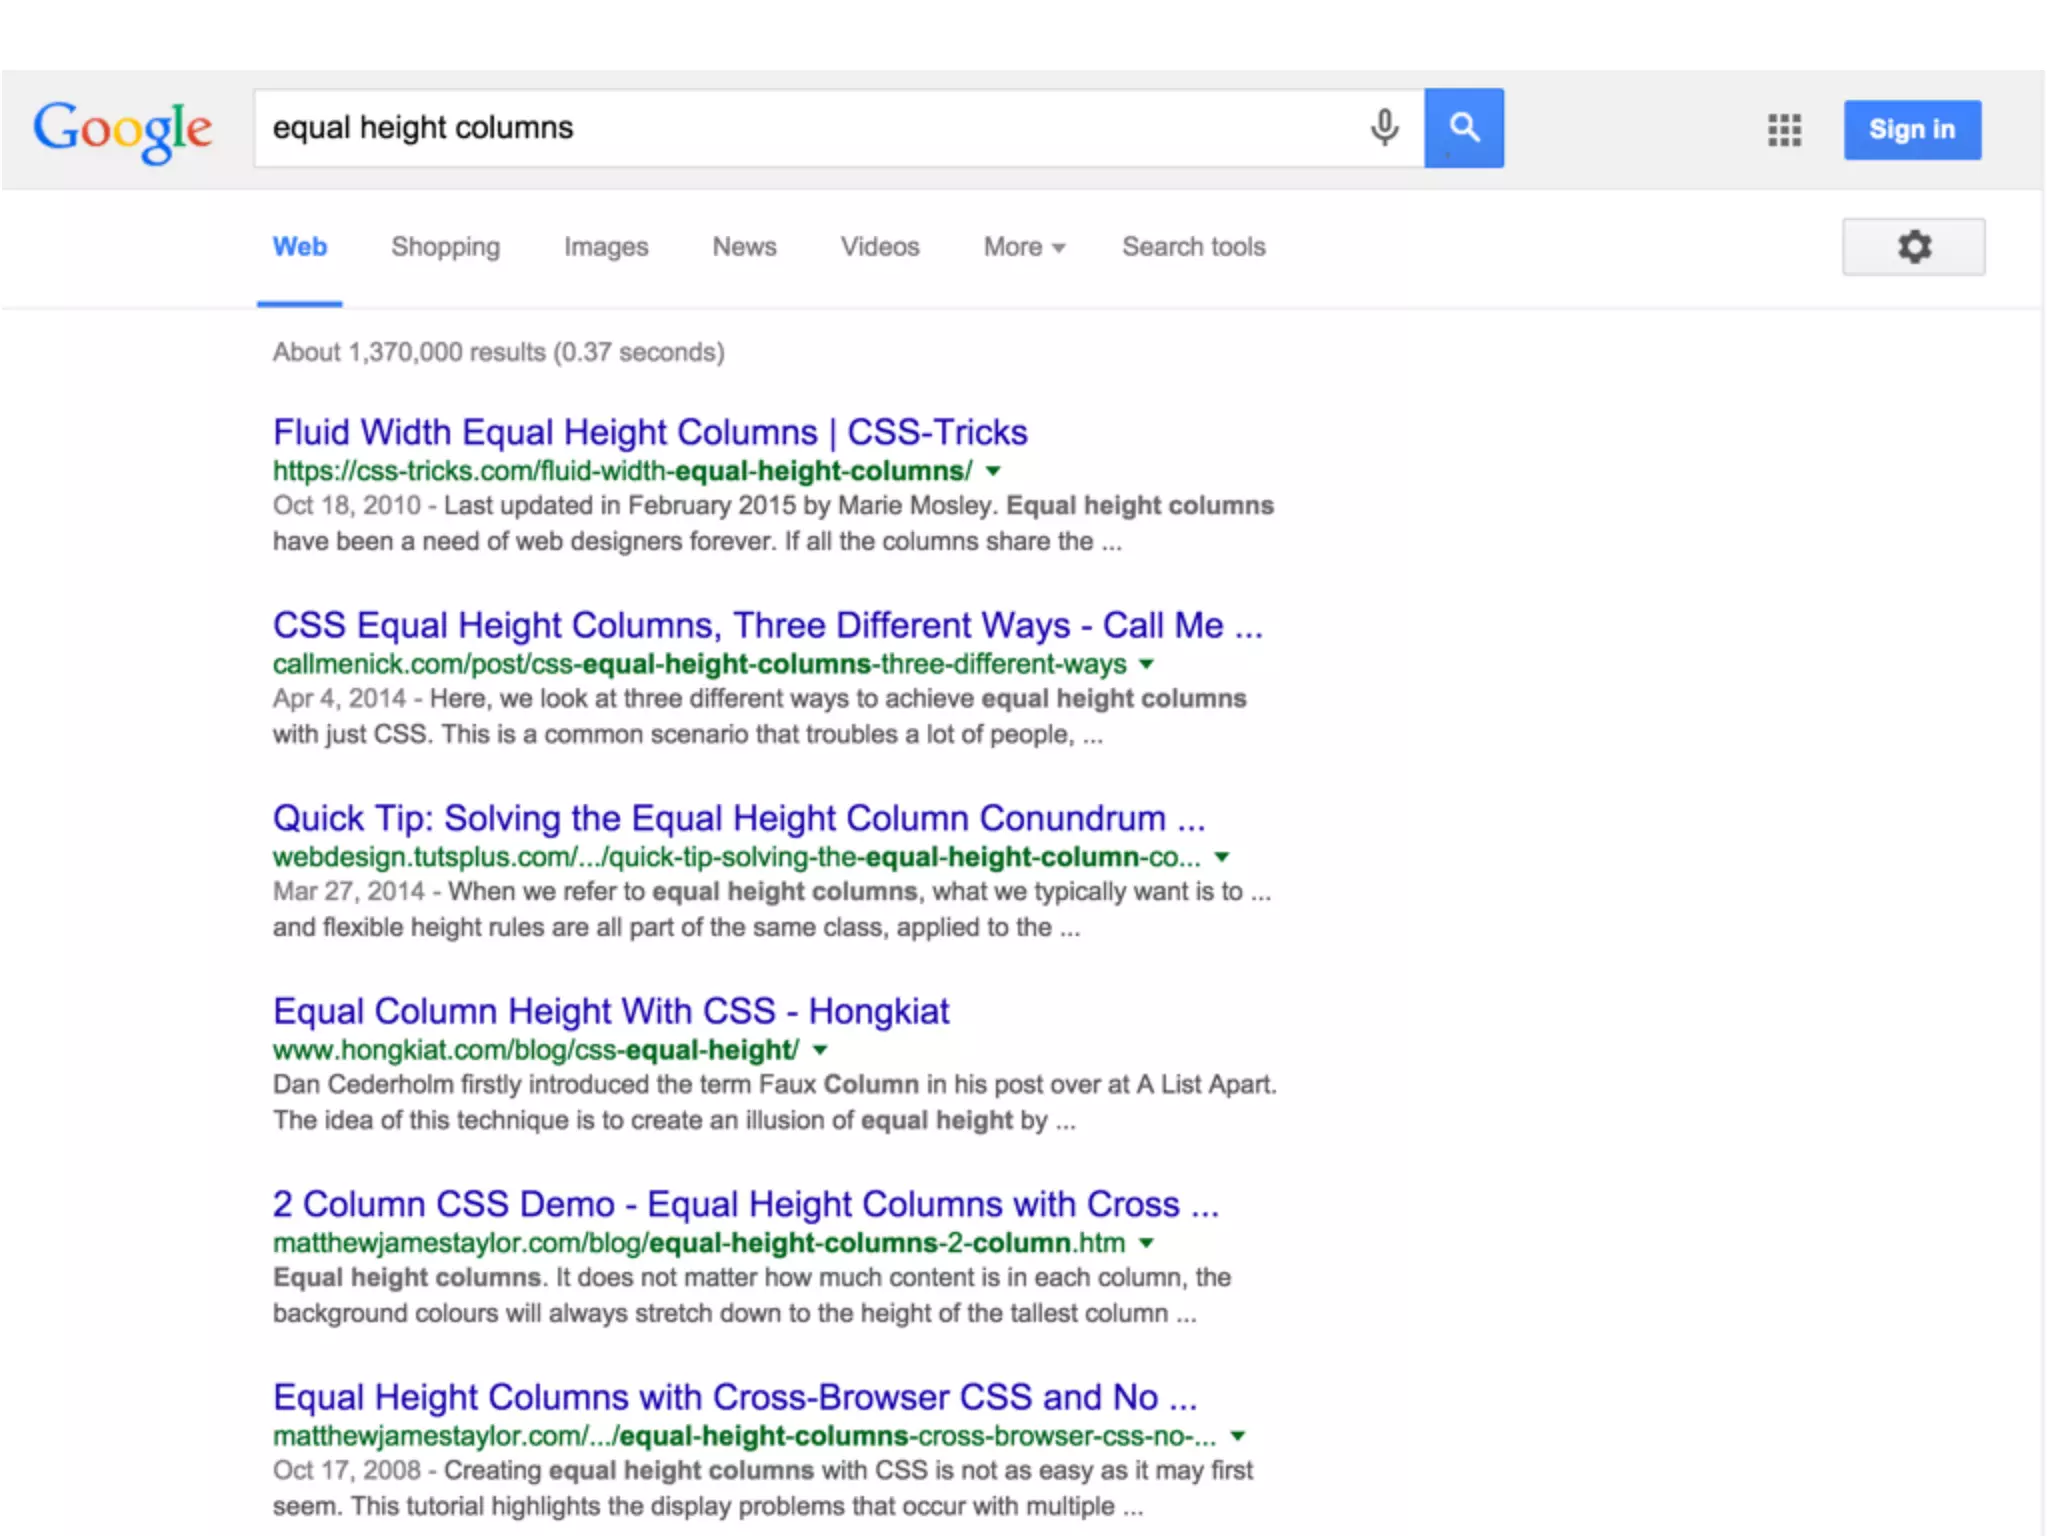Open CSS Equal Height Columns, Three Different Ways
The image size is (2048, 1536).
(768, 625)
